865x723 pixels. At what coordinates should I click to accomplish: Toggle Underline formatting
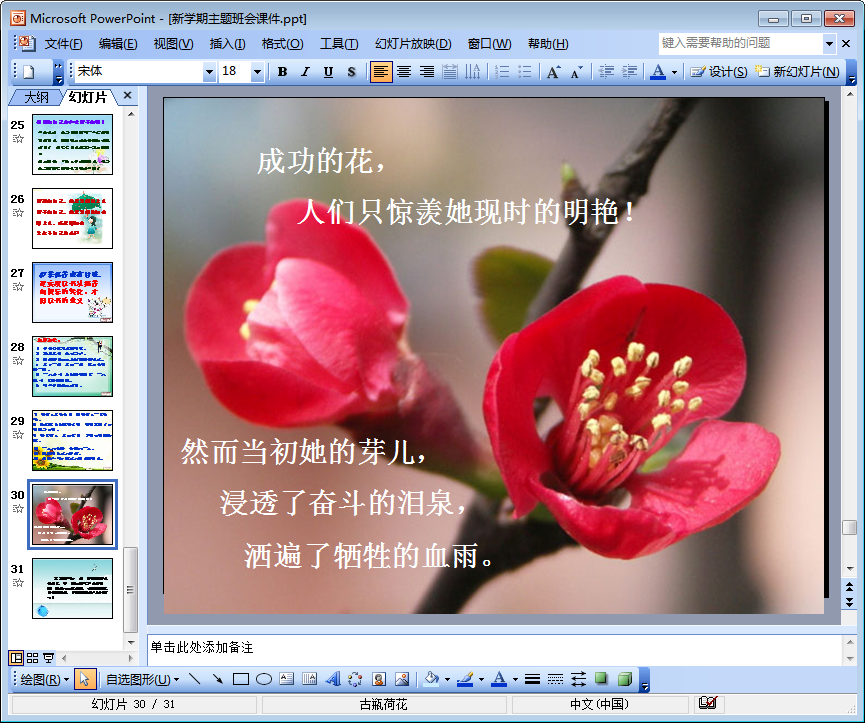328,72
